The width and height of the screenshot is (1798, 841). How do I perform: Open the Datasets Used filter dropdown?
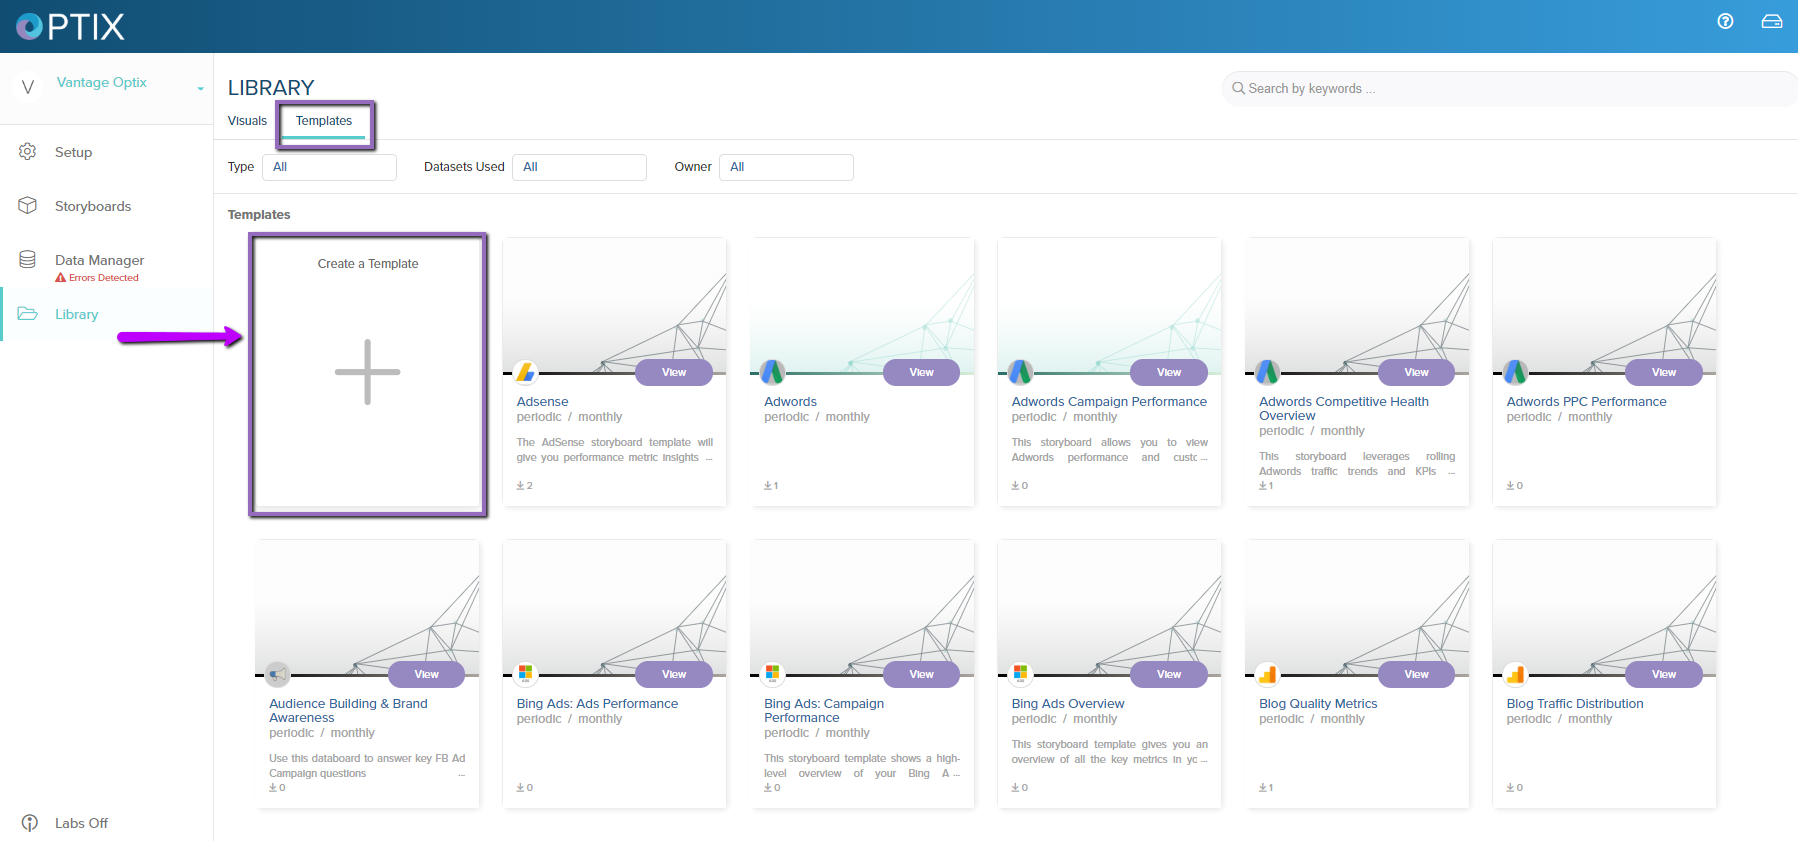tap(579, 167)
